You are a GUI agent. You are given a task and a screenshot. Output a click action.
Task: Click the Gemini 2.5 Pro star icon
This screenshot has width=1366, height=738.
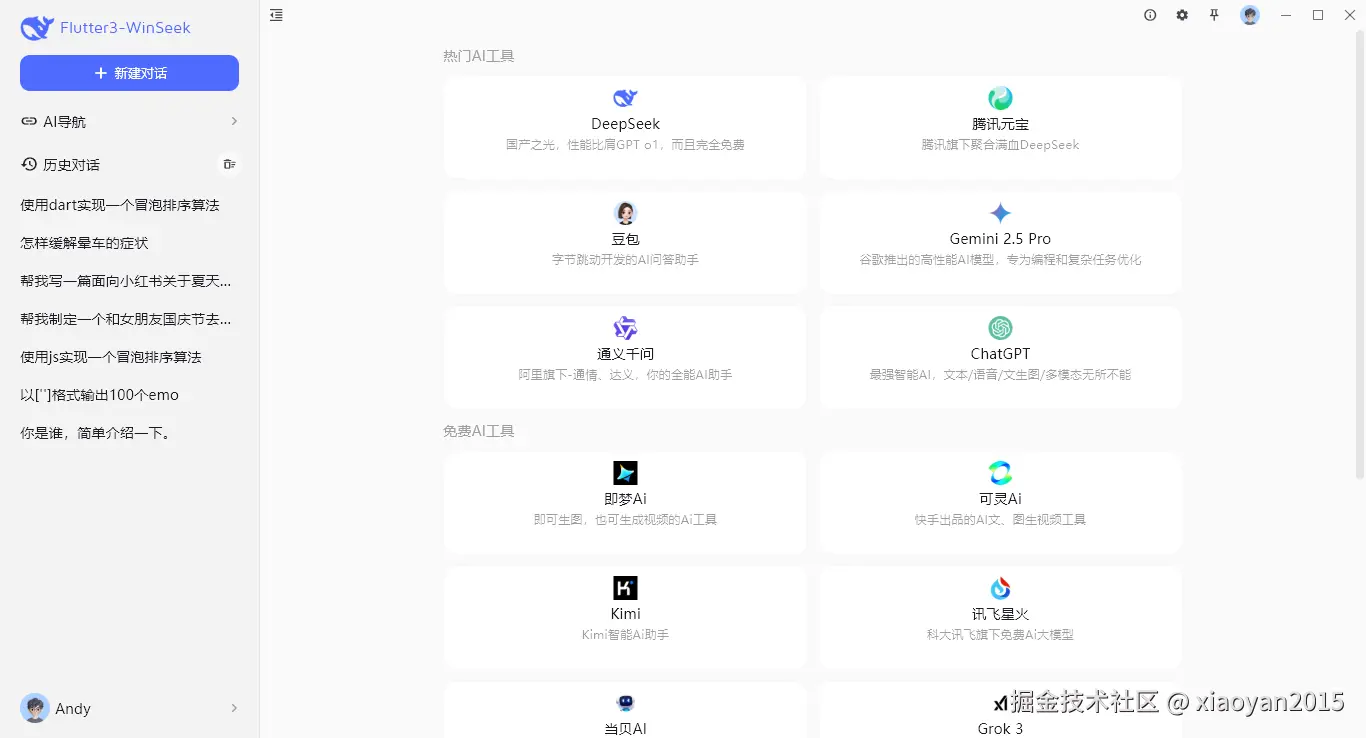coord(1000,213)
